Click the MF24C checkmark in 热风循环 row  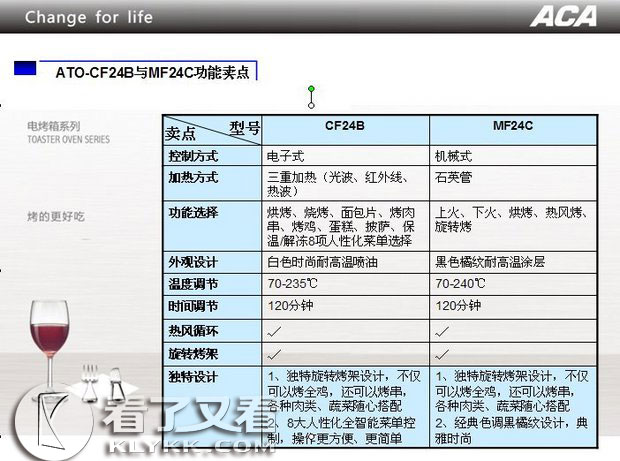pyautogui.click(x=442, y=331)
